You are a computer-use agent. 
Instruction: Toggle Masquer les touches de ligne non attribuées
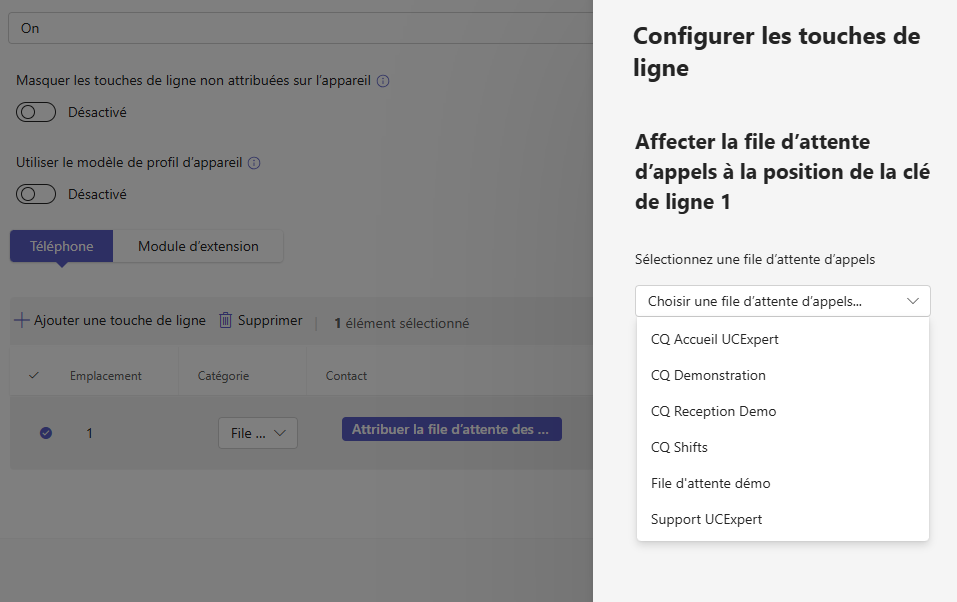pyautogui.click(x=37, y=112)
